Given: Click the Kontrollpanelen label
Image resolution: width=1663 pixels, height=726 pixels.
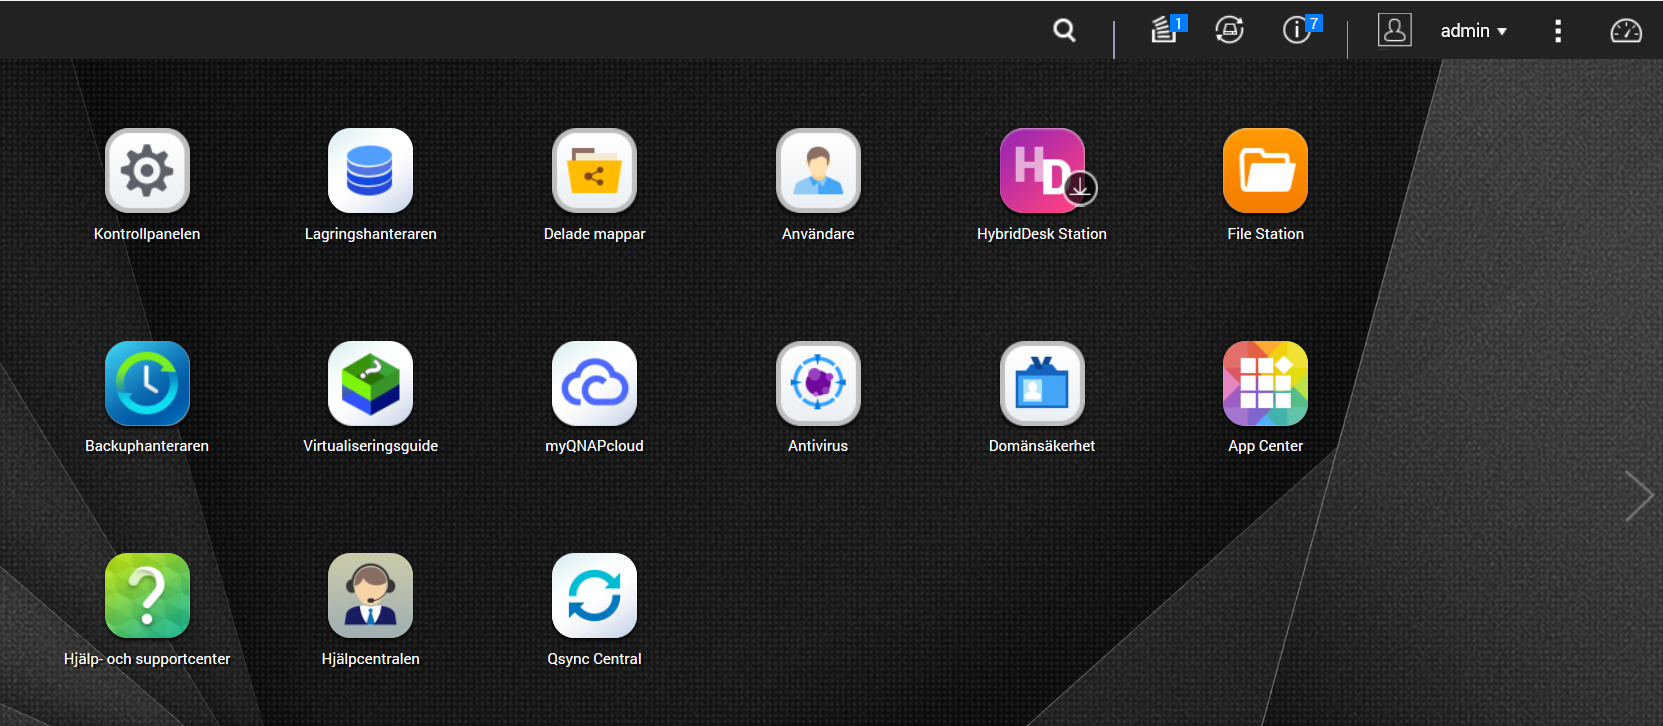Looking at the screenshot, I should (147, 234).
